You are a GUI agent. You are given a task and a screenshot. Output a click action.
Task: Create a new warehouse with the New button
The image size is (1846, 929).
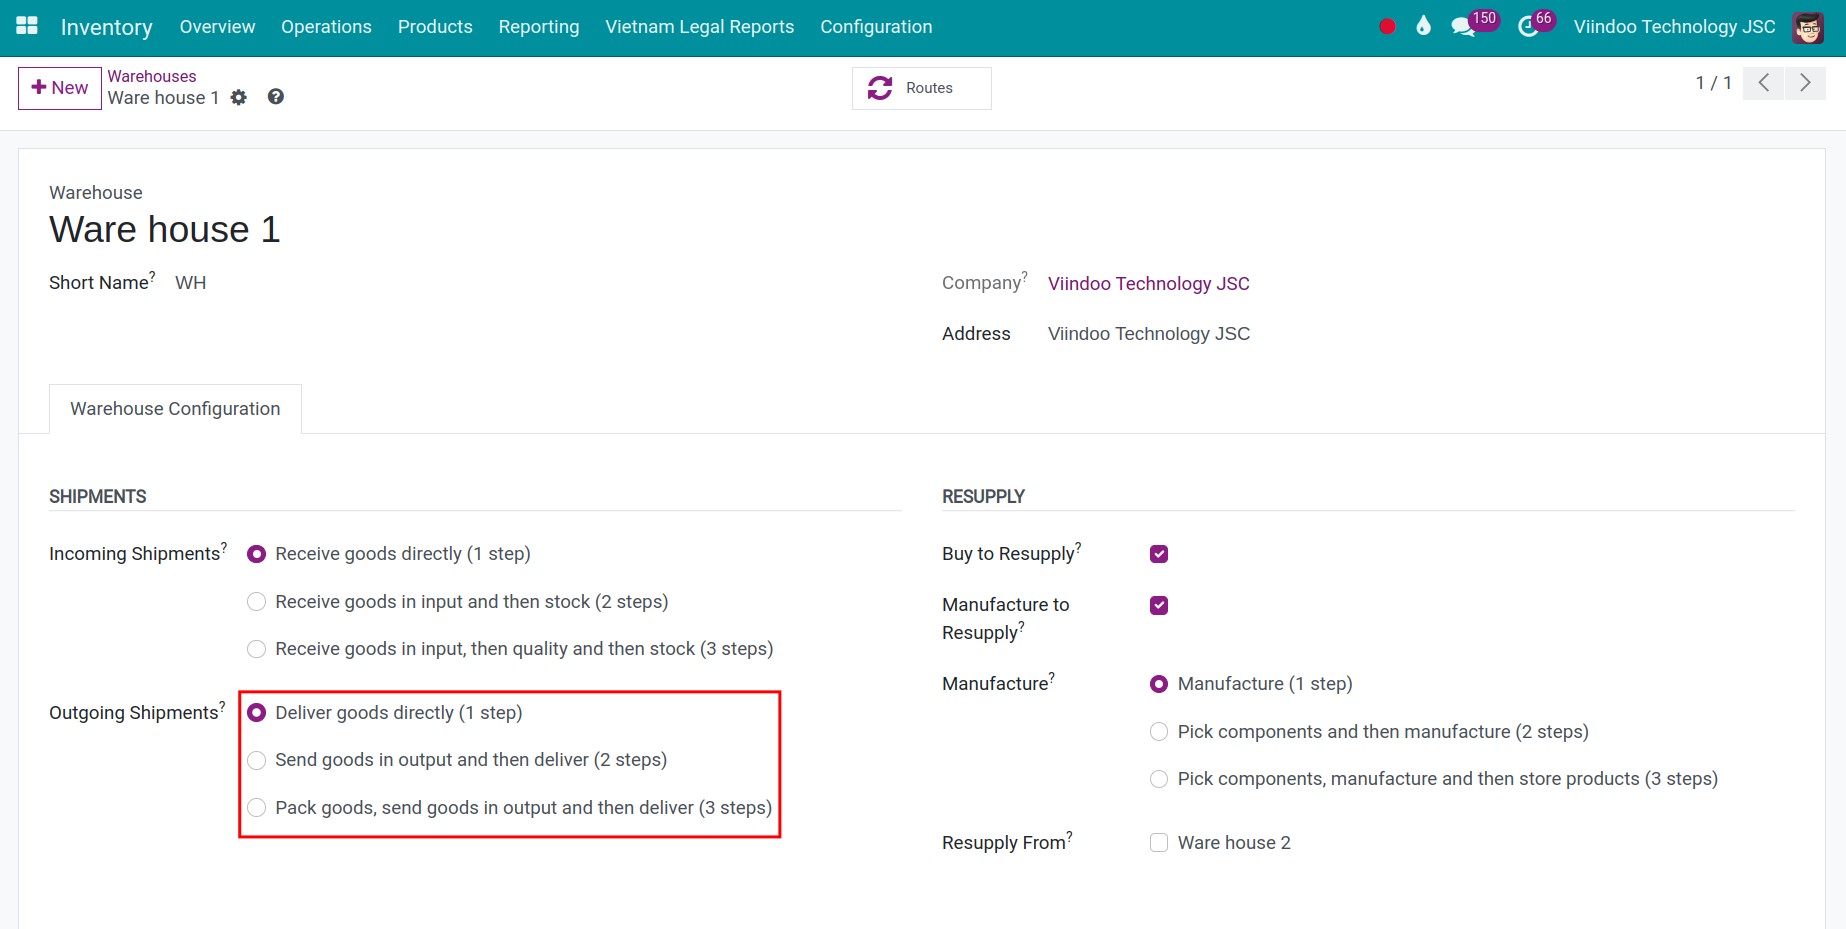60,88
